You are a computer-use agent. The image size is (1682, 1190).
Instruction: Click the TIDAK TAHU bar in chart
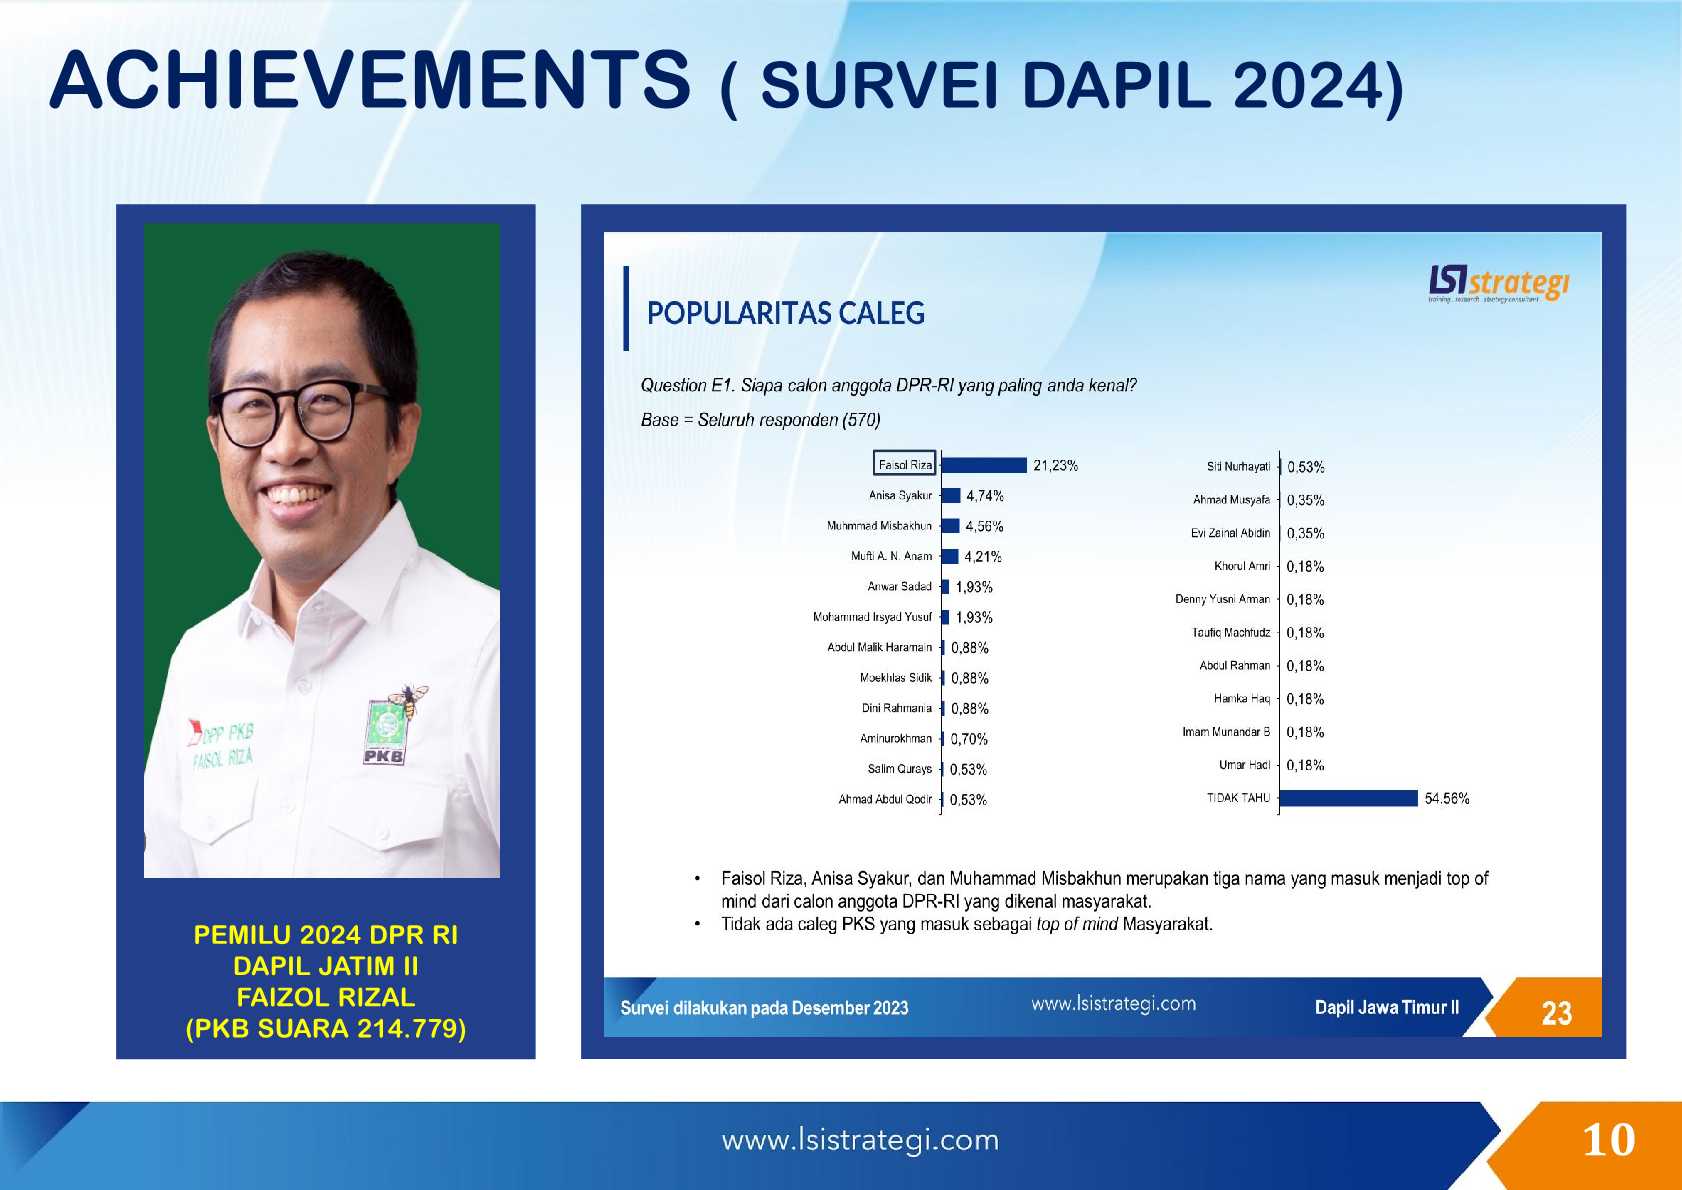(1348, 798)
